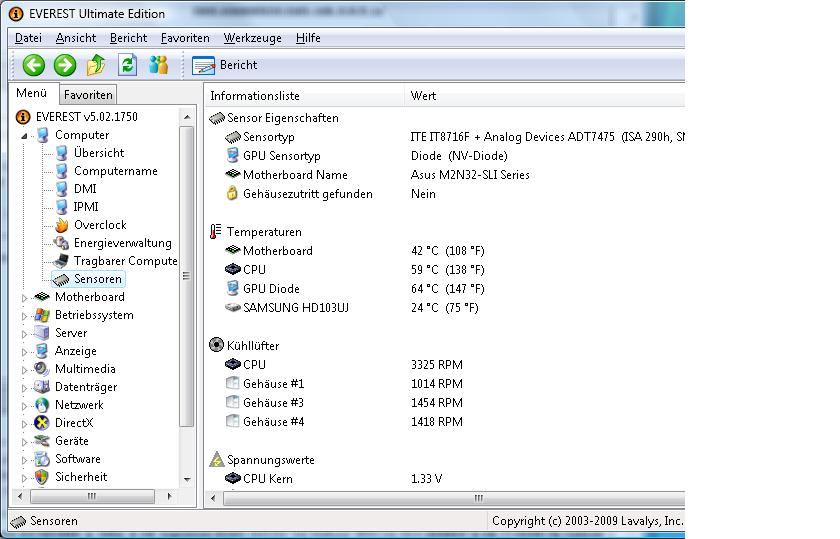This screenshot has width=840, height=539.
Task: Click the Betriebssystem Windows flag icon
Action: pyautogui.click(x=42, y=315)
